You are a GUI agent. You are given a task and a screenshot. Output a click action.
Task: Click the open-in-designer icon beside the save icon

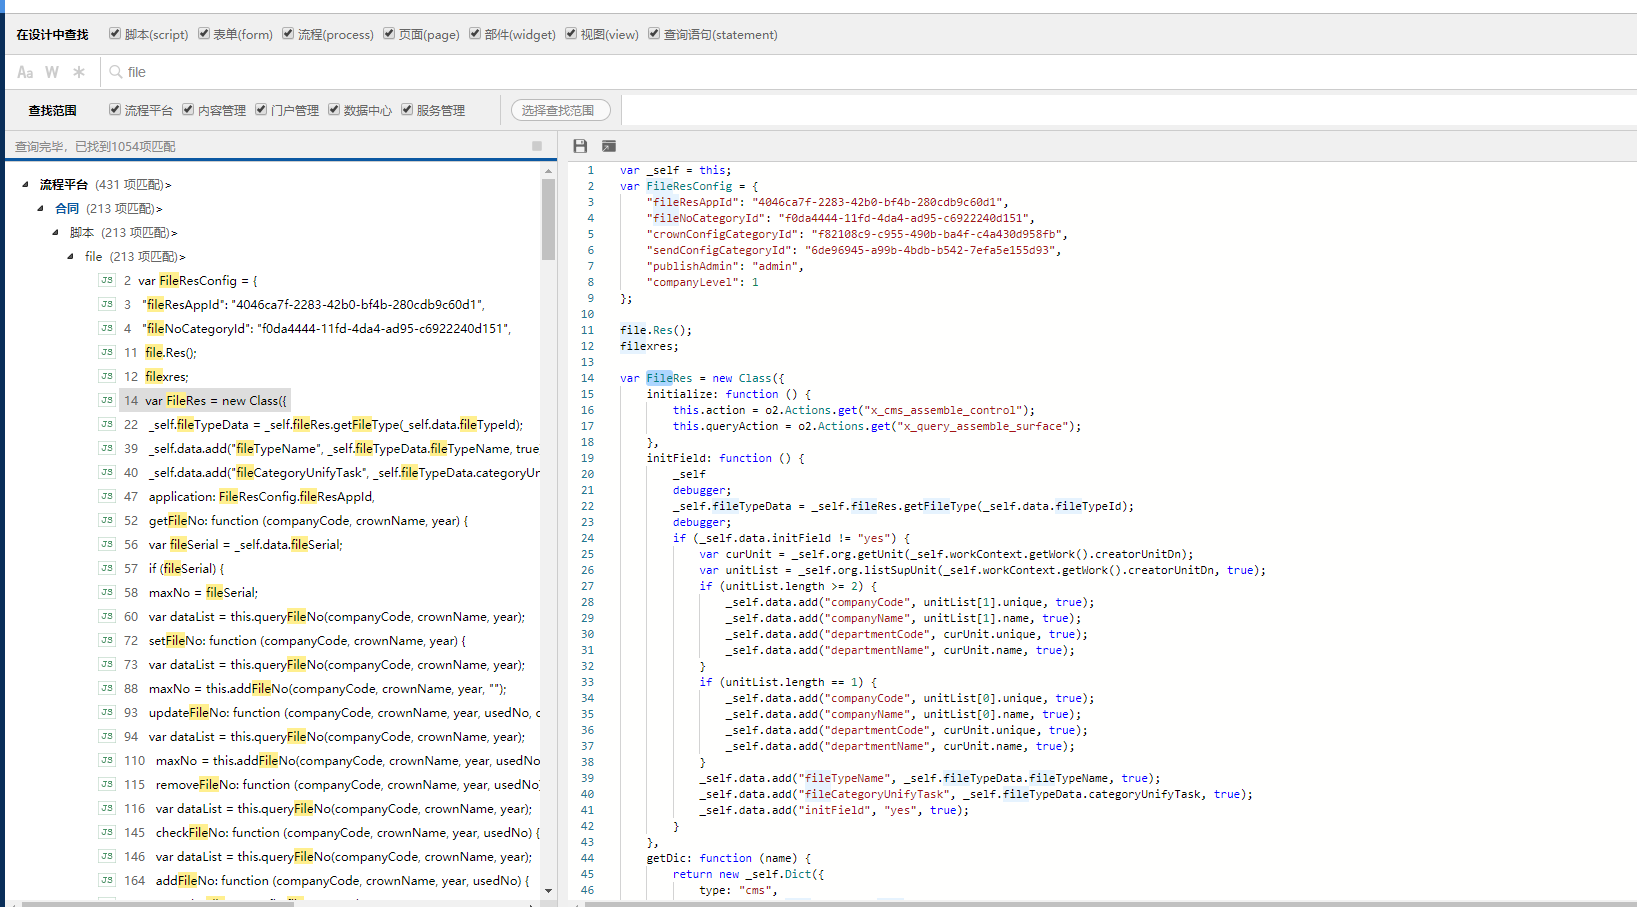609,146
